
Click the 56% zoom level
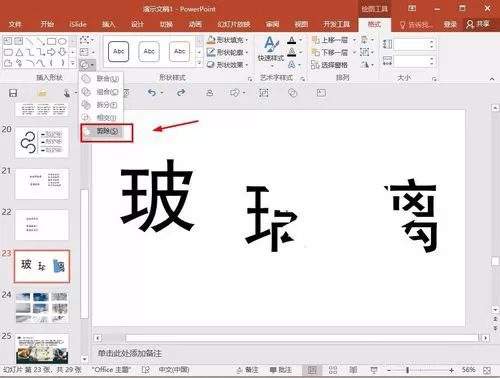click(x=469, y=370)
